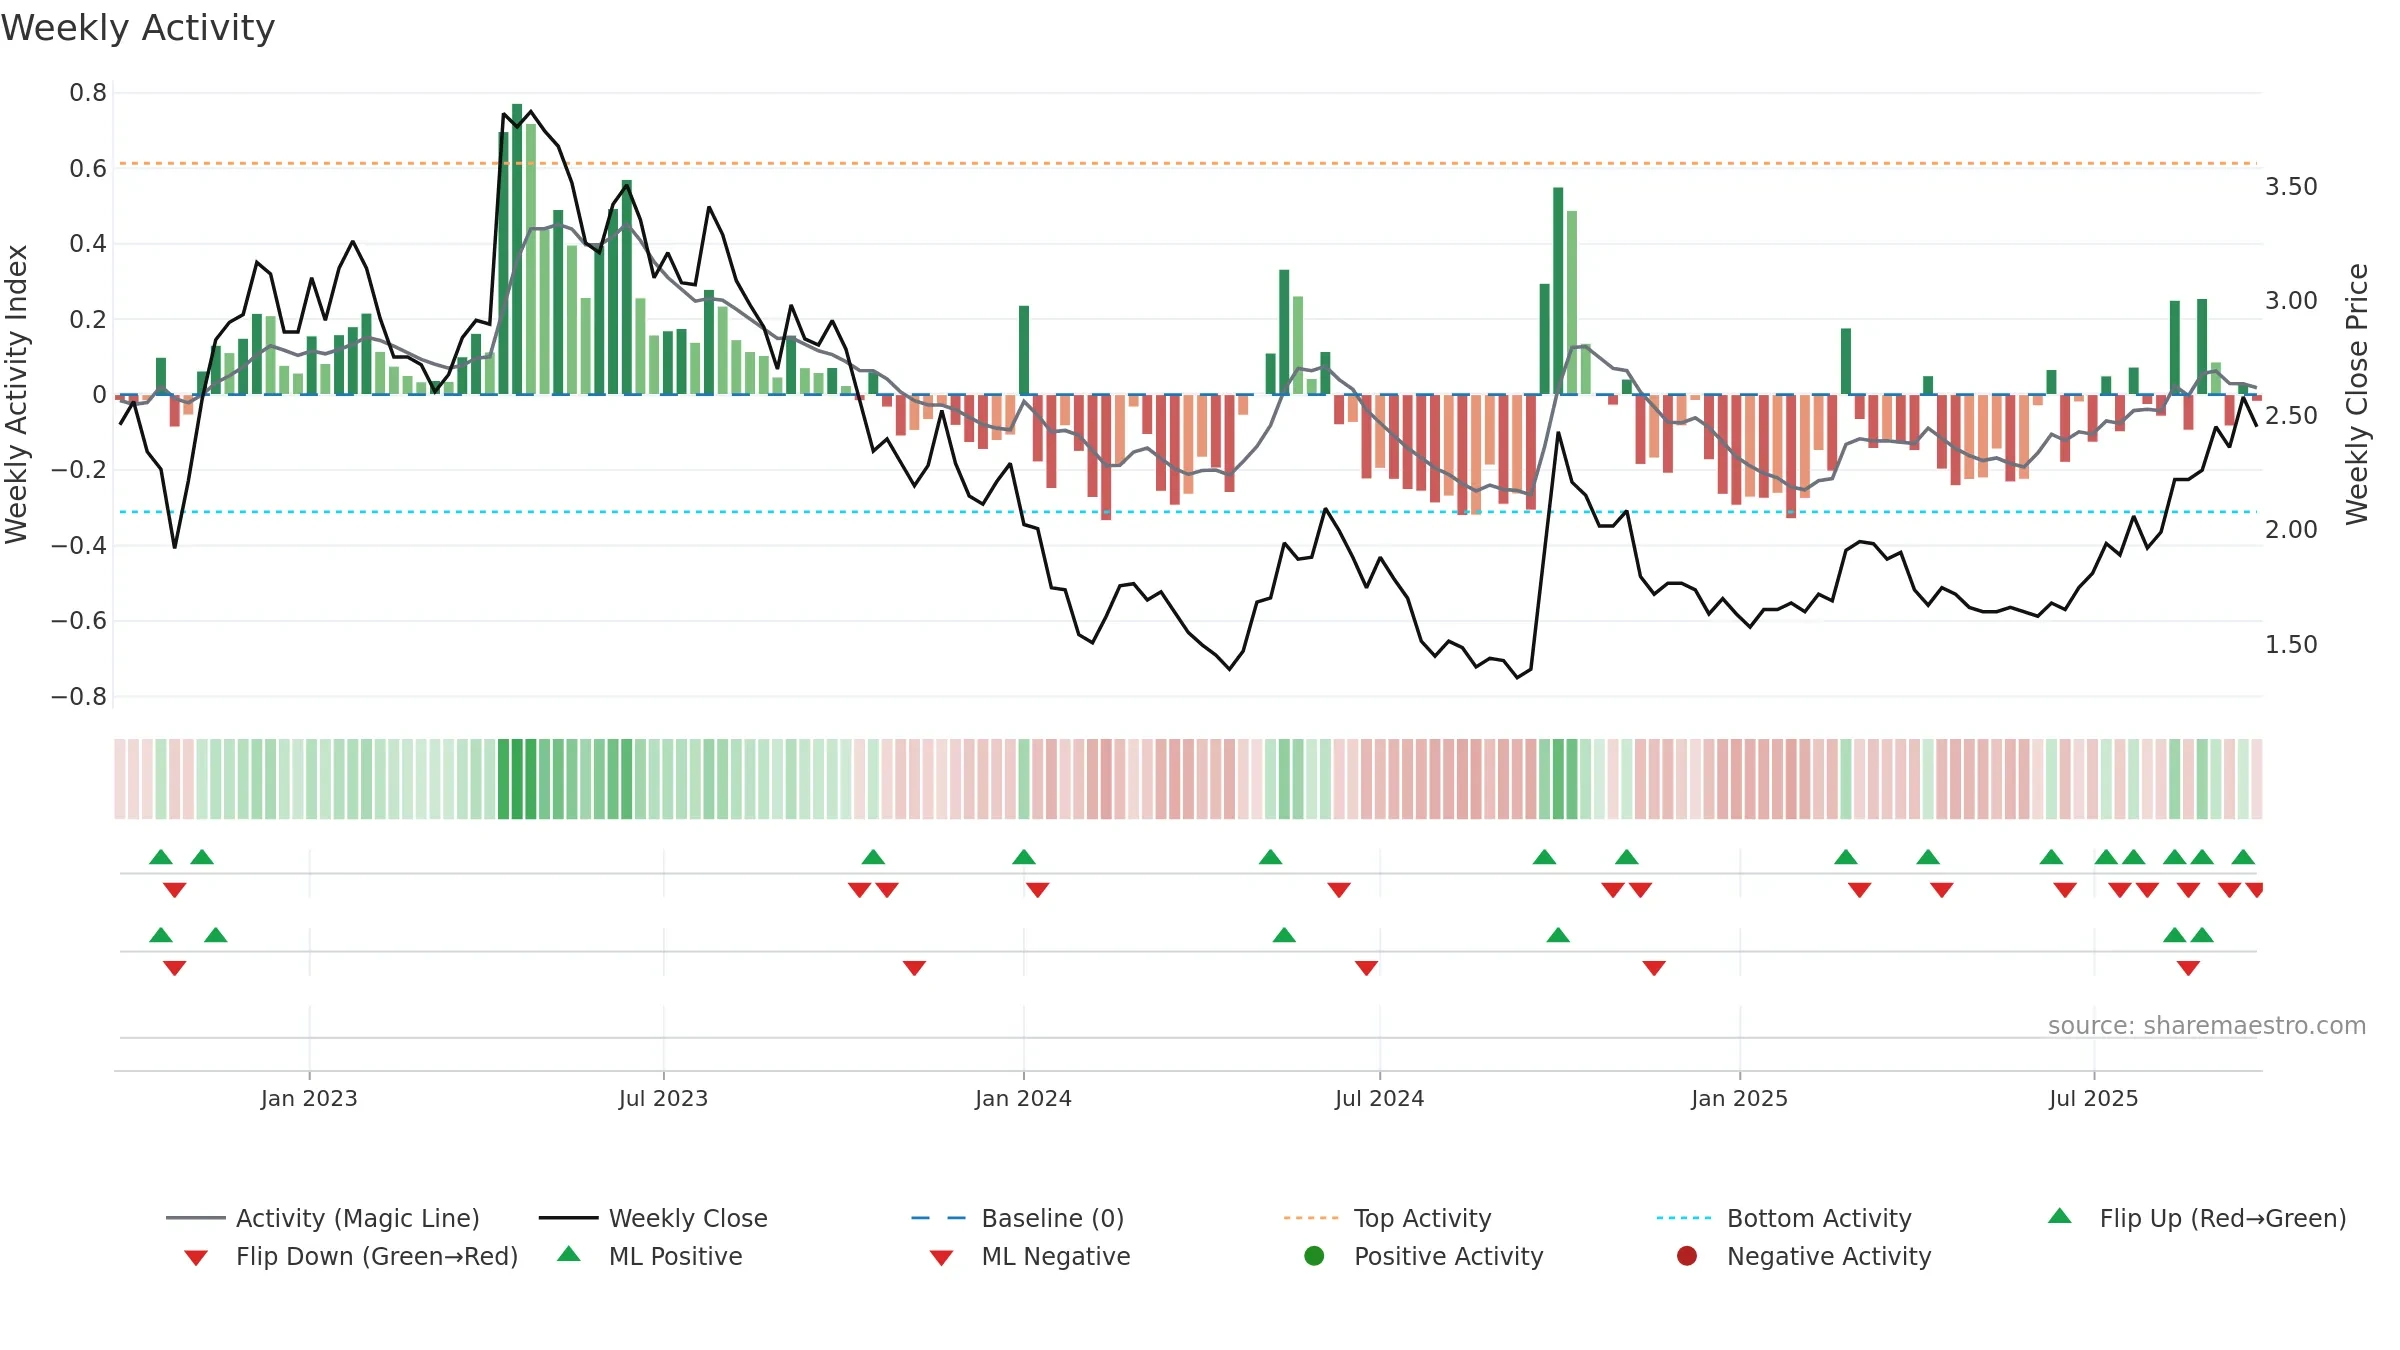Click the Jan 2023 x-axis label
The height and width of the screenshot is (1350, 2400).
pos(309,1098)
